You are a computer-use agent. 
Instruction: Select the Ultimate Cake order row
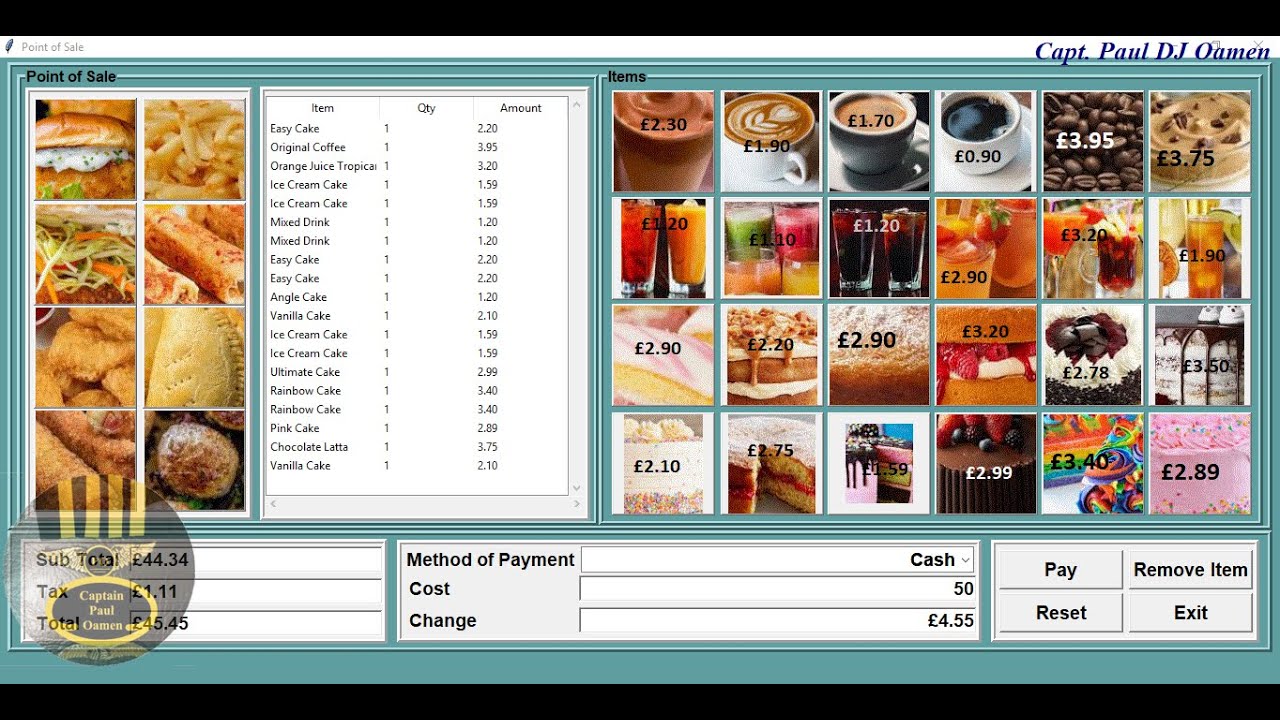click(416, 372)
